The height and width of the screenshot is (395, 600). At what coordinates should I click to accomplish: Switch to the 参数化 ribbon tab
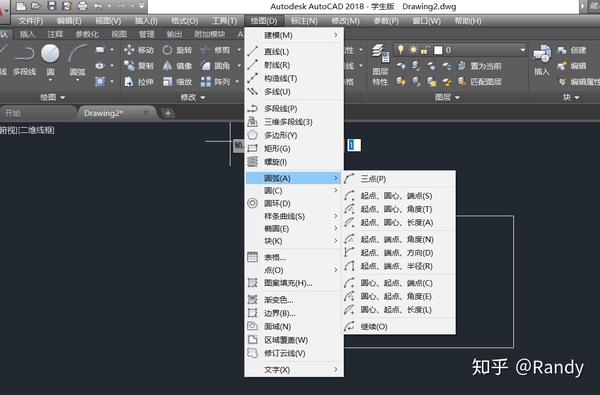tap(87, 34)
